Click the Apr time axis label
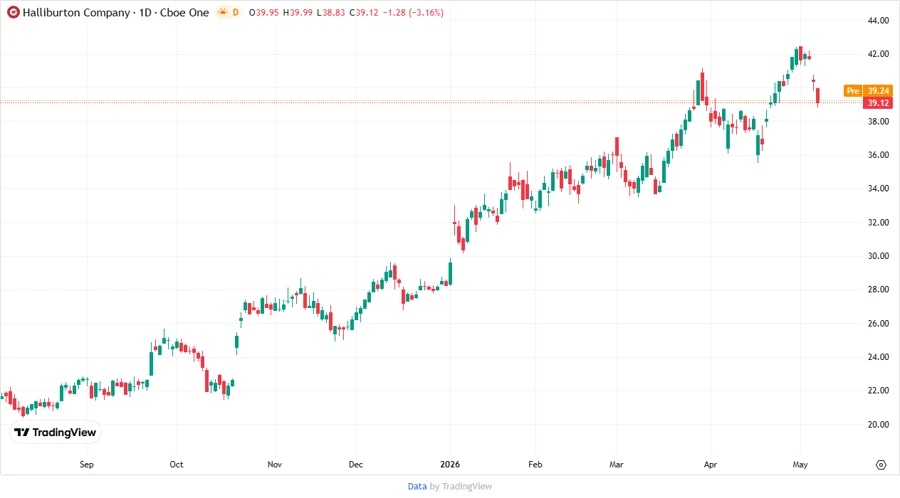Image resolution: width=900 pixels, height=498 pixels. tap(711, 464)
